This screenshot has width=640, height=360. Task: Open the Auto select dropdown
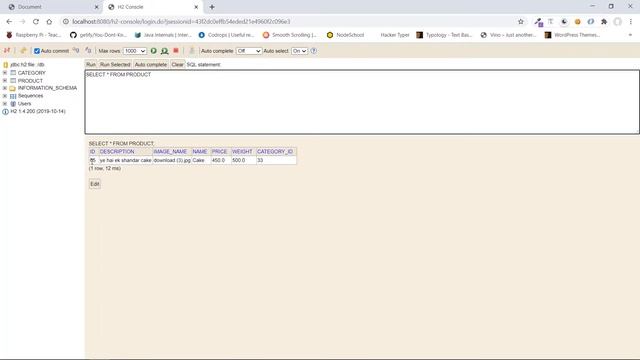pyautogui.click(x=299, y=51)
